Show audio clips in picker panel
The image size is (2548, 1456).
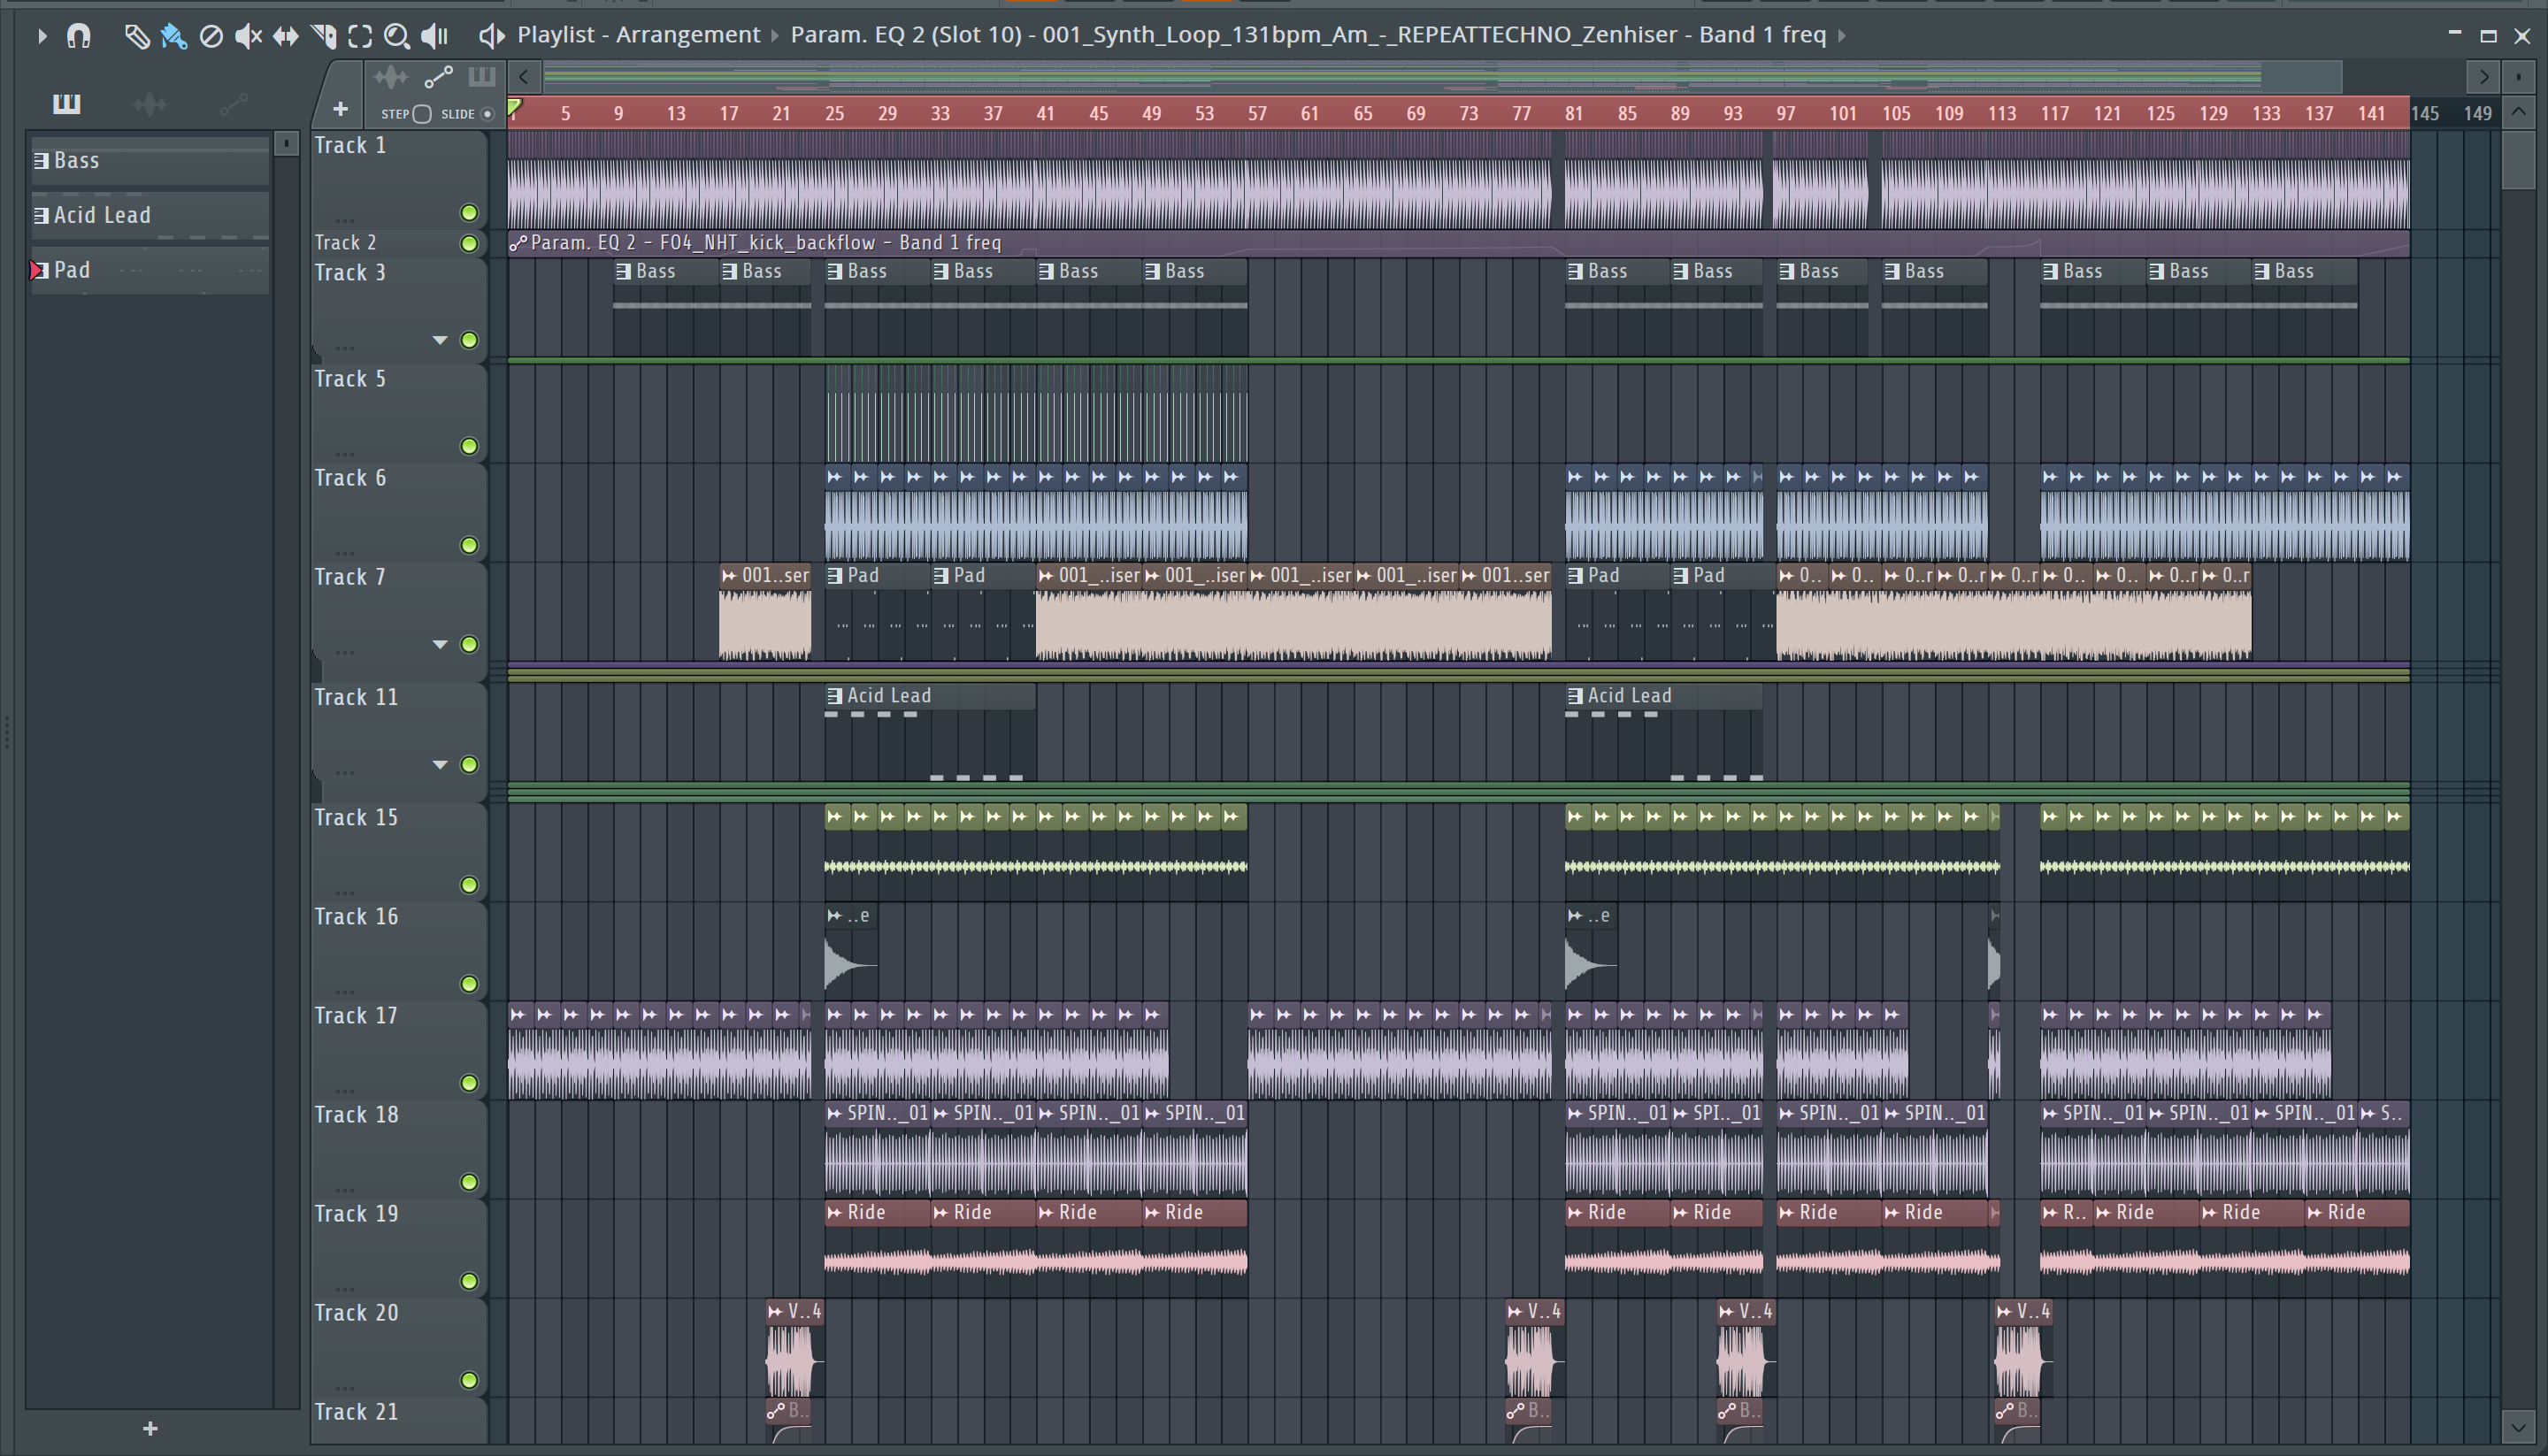click(x=150, y=103)
